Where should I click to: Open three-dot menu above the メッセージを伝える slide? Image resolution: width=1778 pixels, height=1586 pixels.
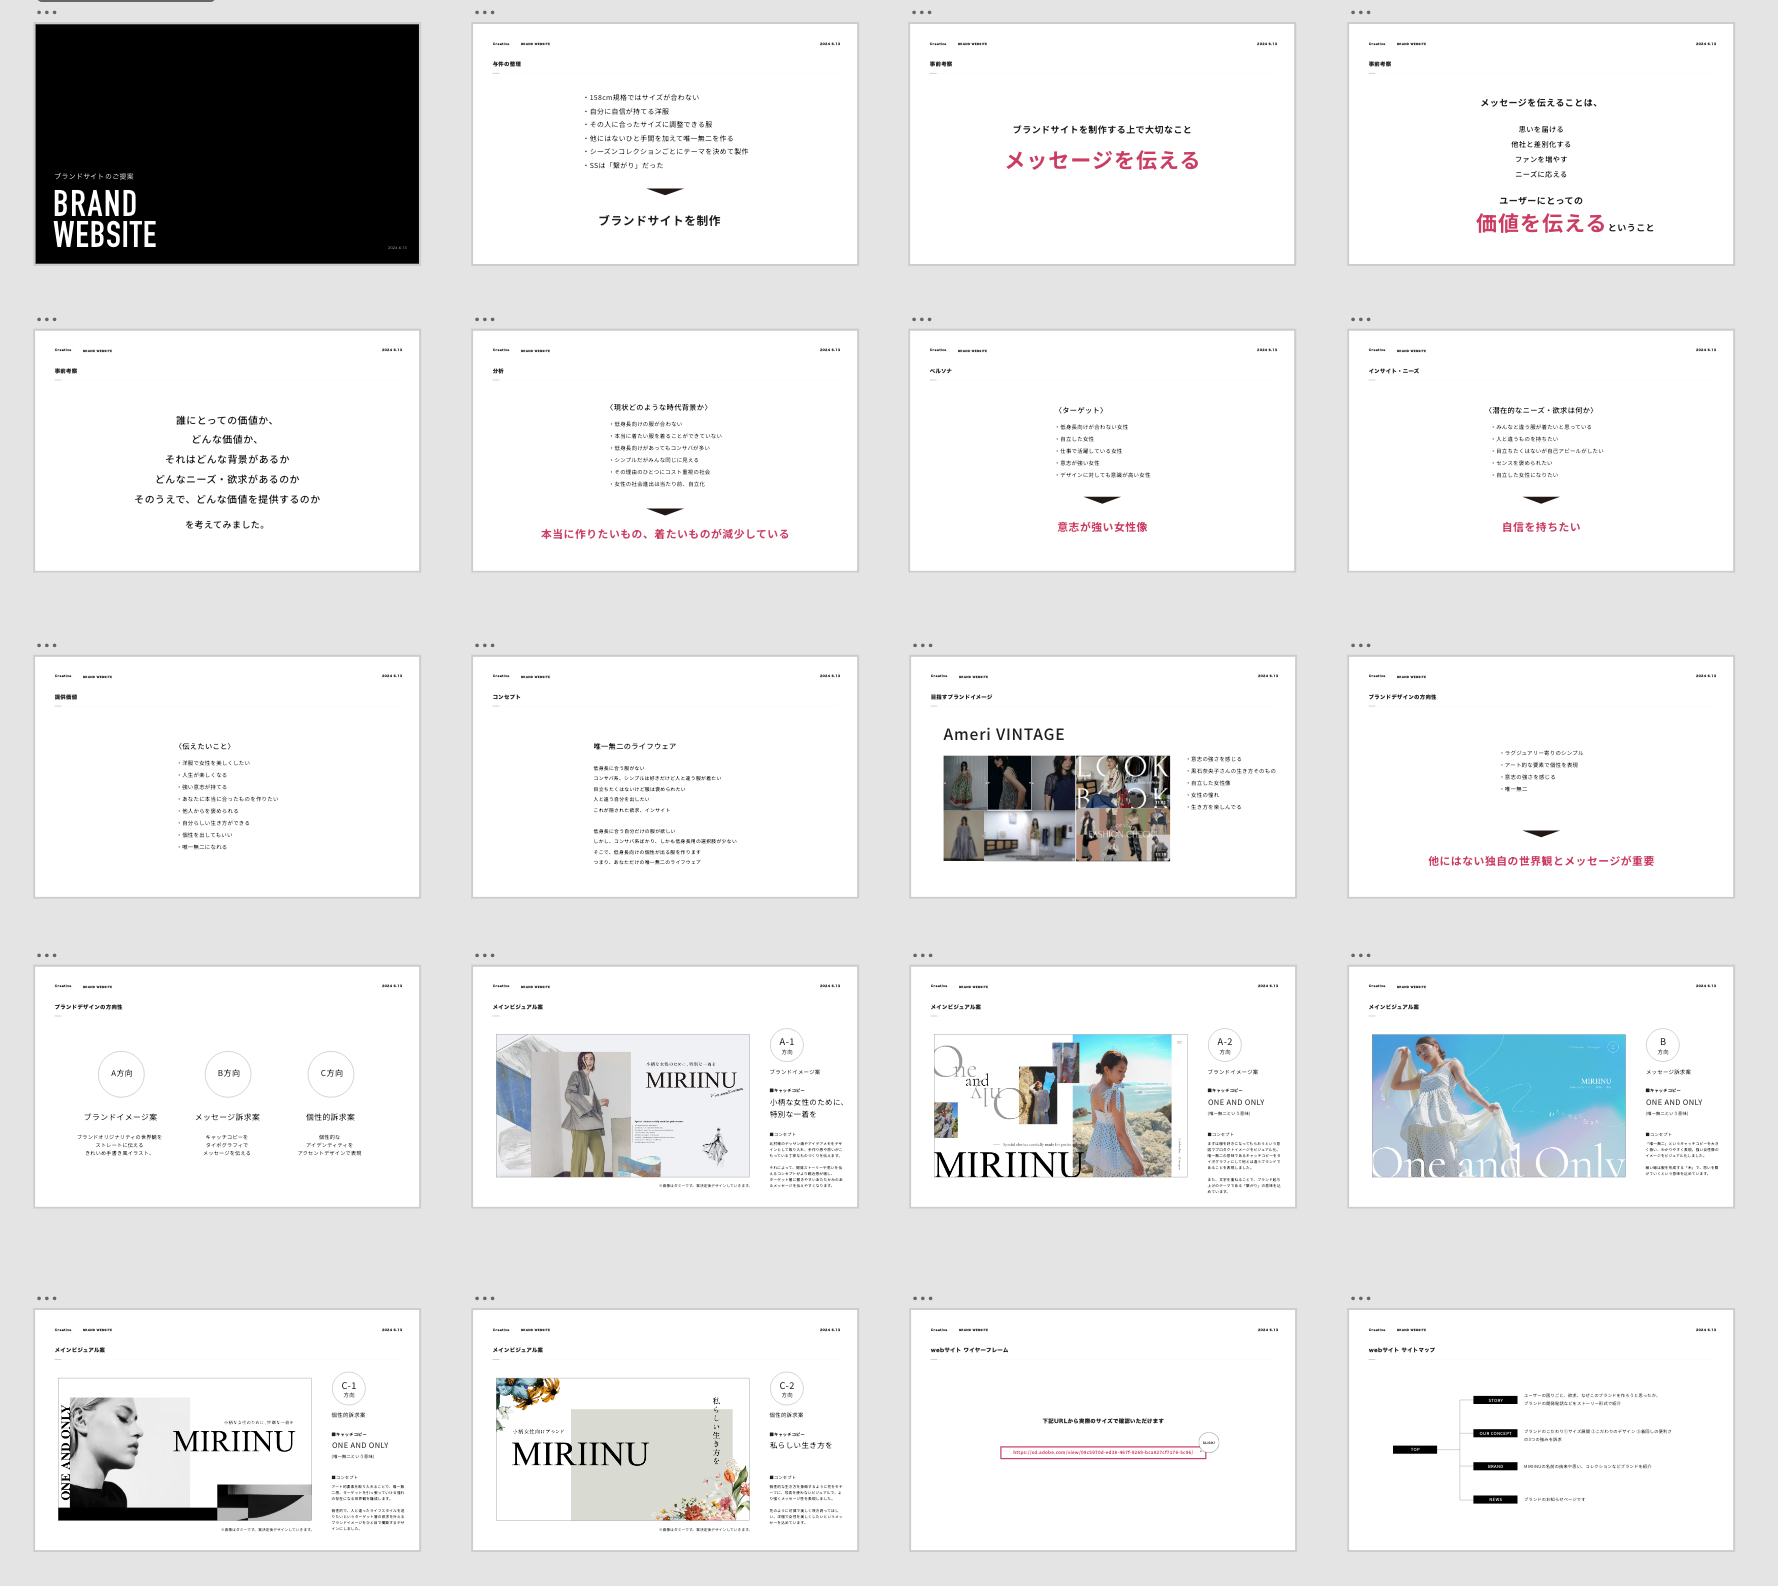point(922,13)
